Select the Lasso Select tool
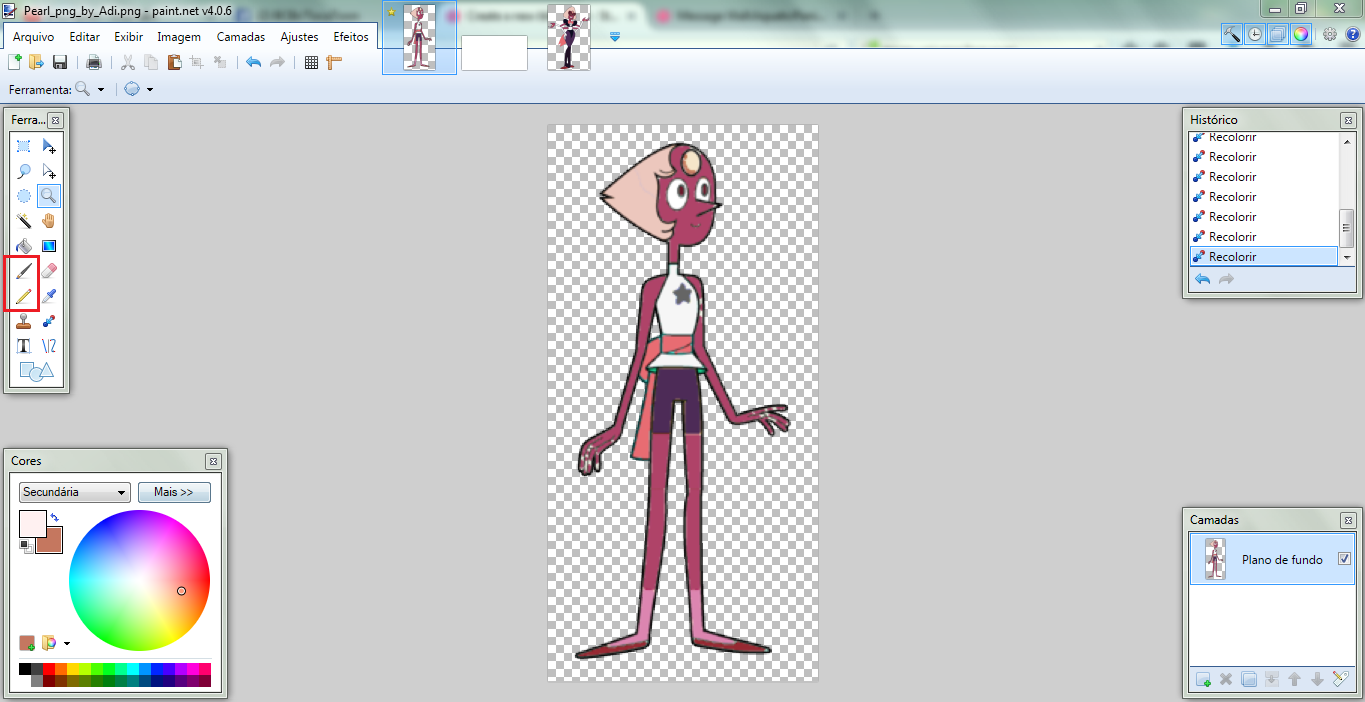This screenshot has width=1365, height=702. click(x=24, y=171)
